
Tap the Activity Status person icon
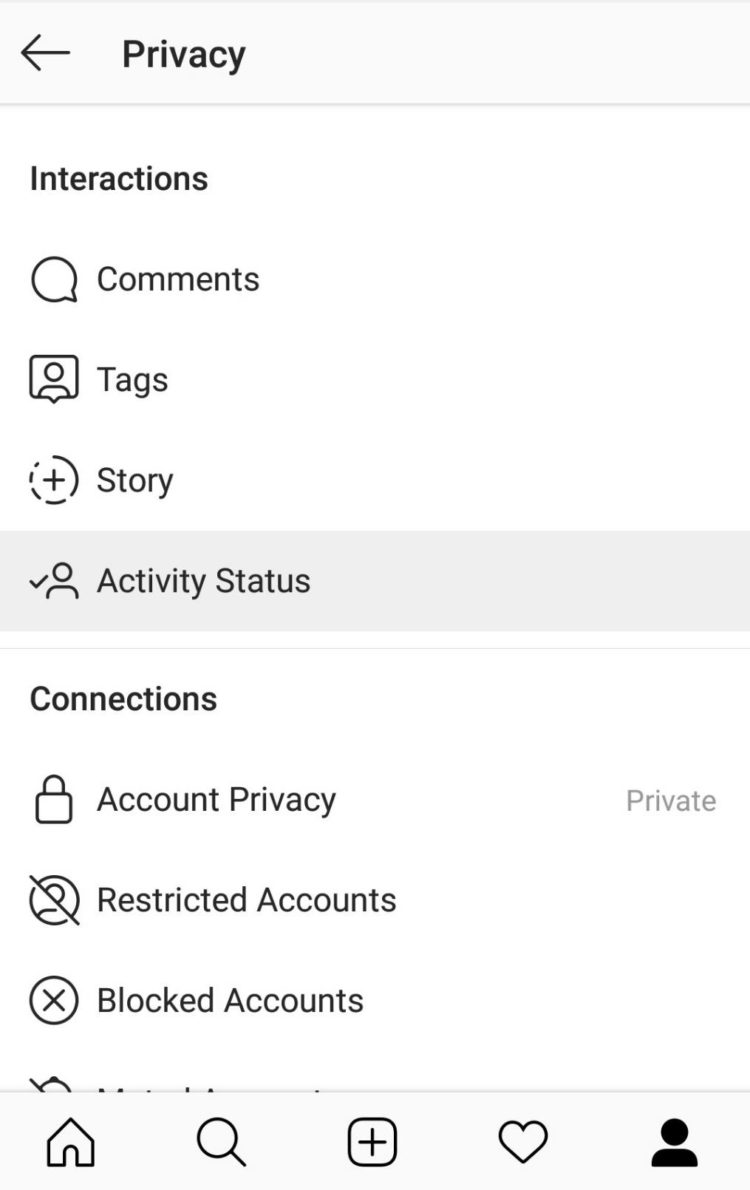click(54, 581)
